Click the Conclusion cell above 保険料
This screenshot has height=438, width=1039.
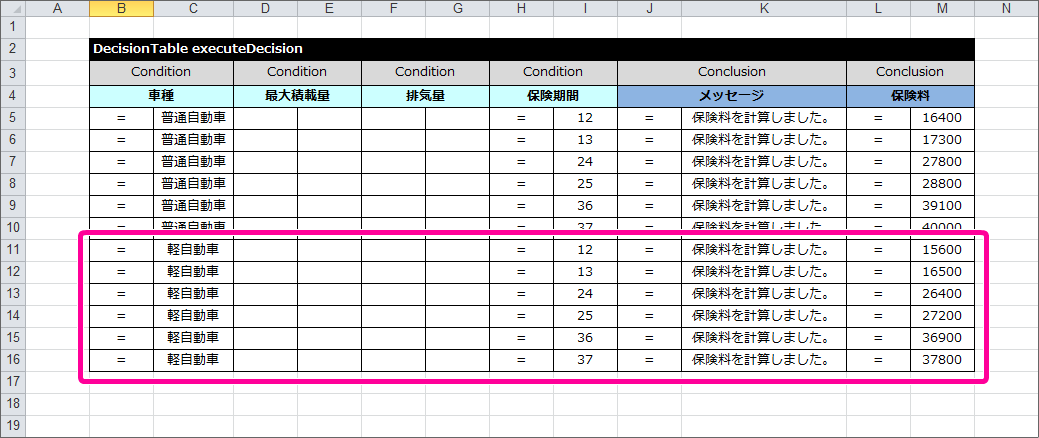pos(910,72)
